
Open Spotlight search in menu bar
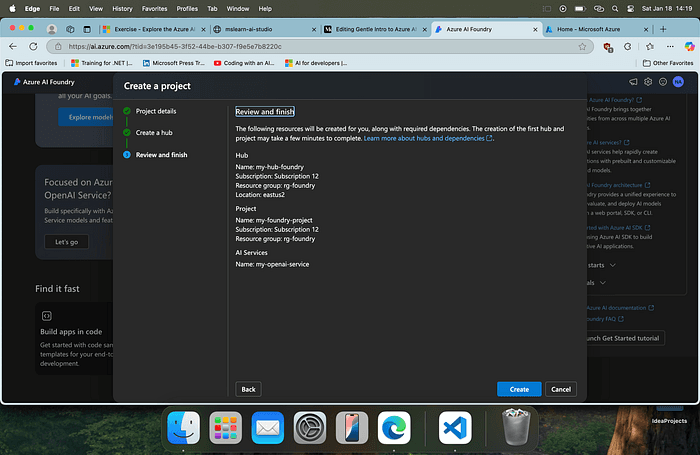pyautogui.click(x=615, y=8)
